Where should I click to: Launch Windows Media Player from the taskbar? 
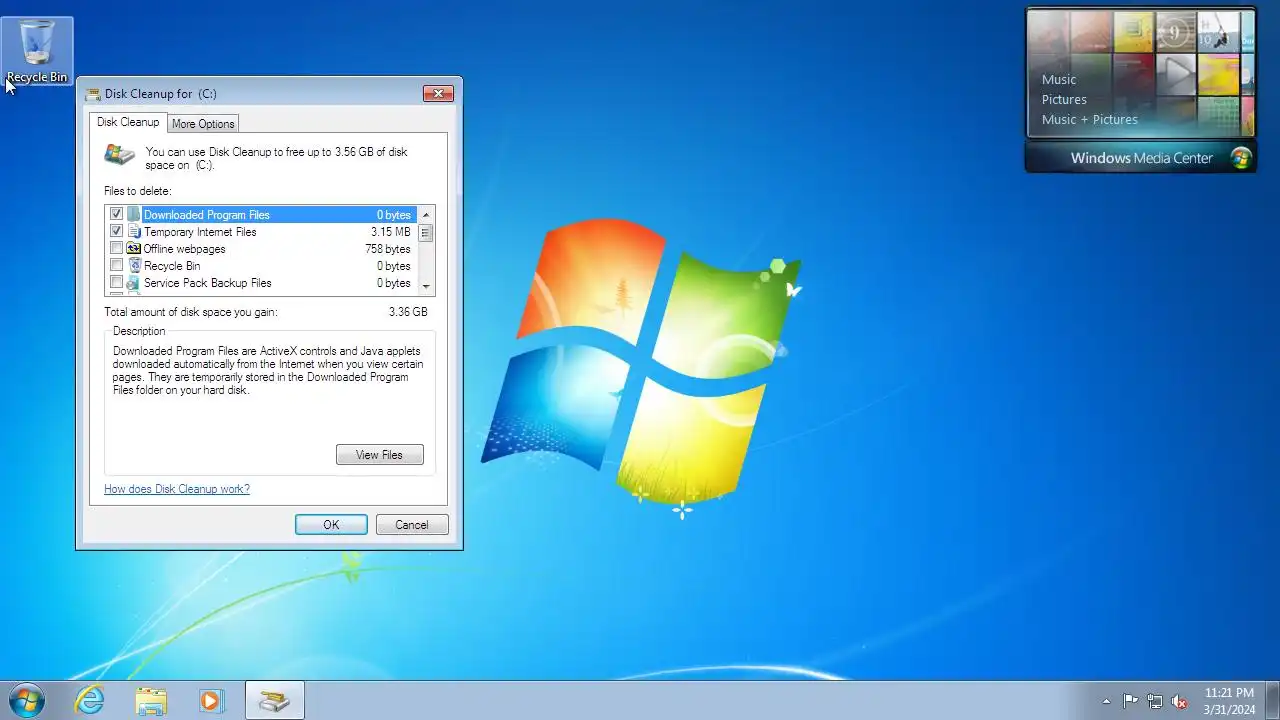click(x=211, y=700)
